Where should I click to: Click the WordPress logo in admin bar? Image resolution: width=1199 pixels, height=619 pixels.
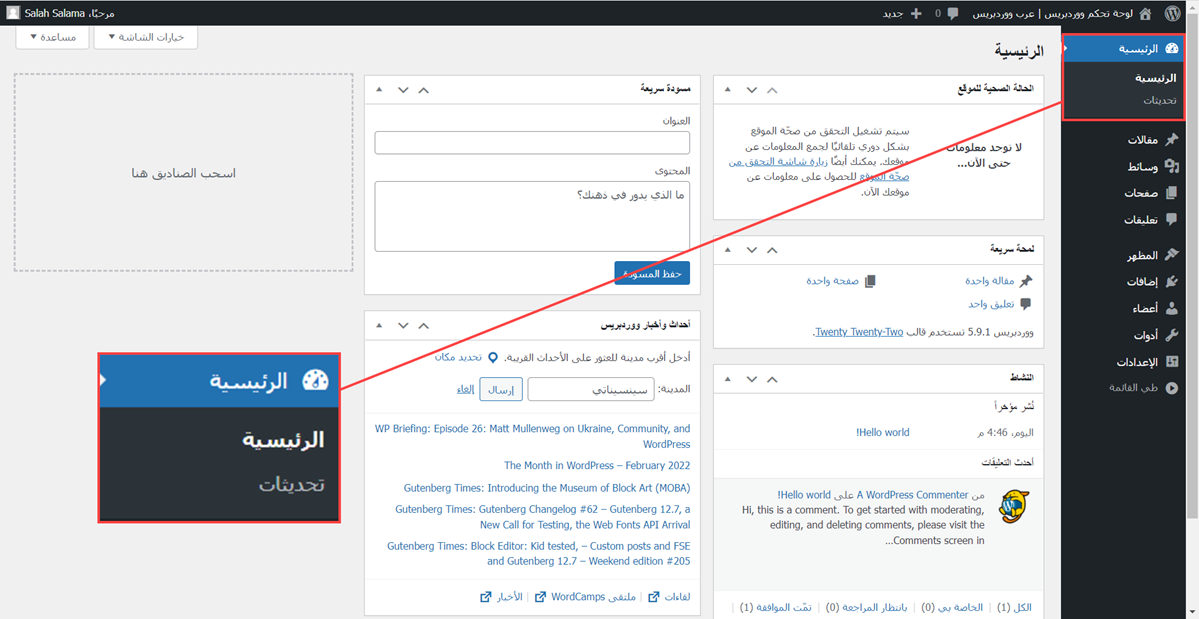(x=1172, y=13)
